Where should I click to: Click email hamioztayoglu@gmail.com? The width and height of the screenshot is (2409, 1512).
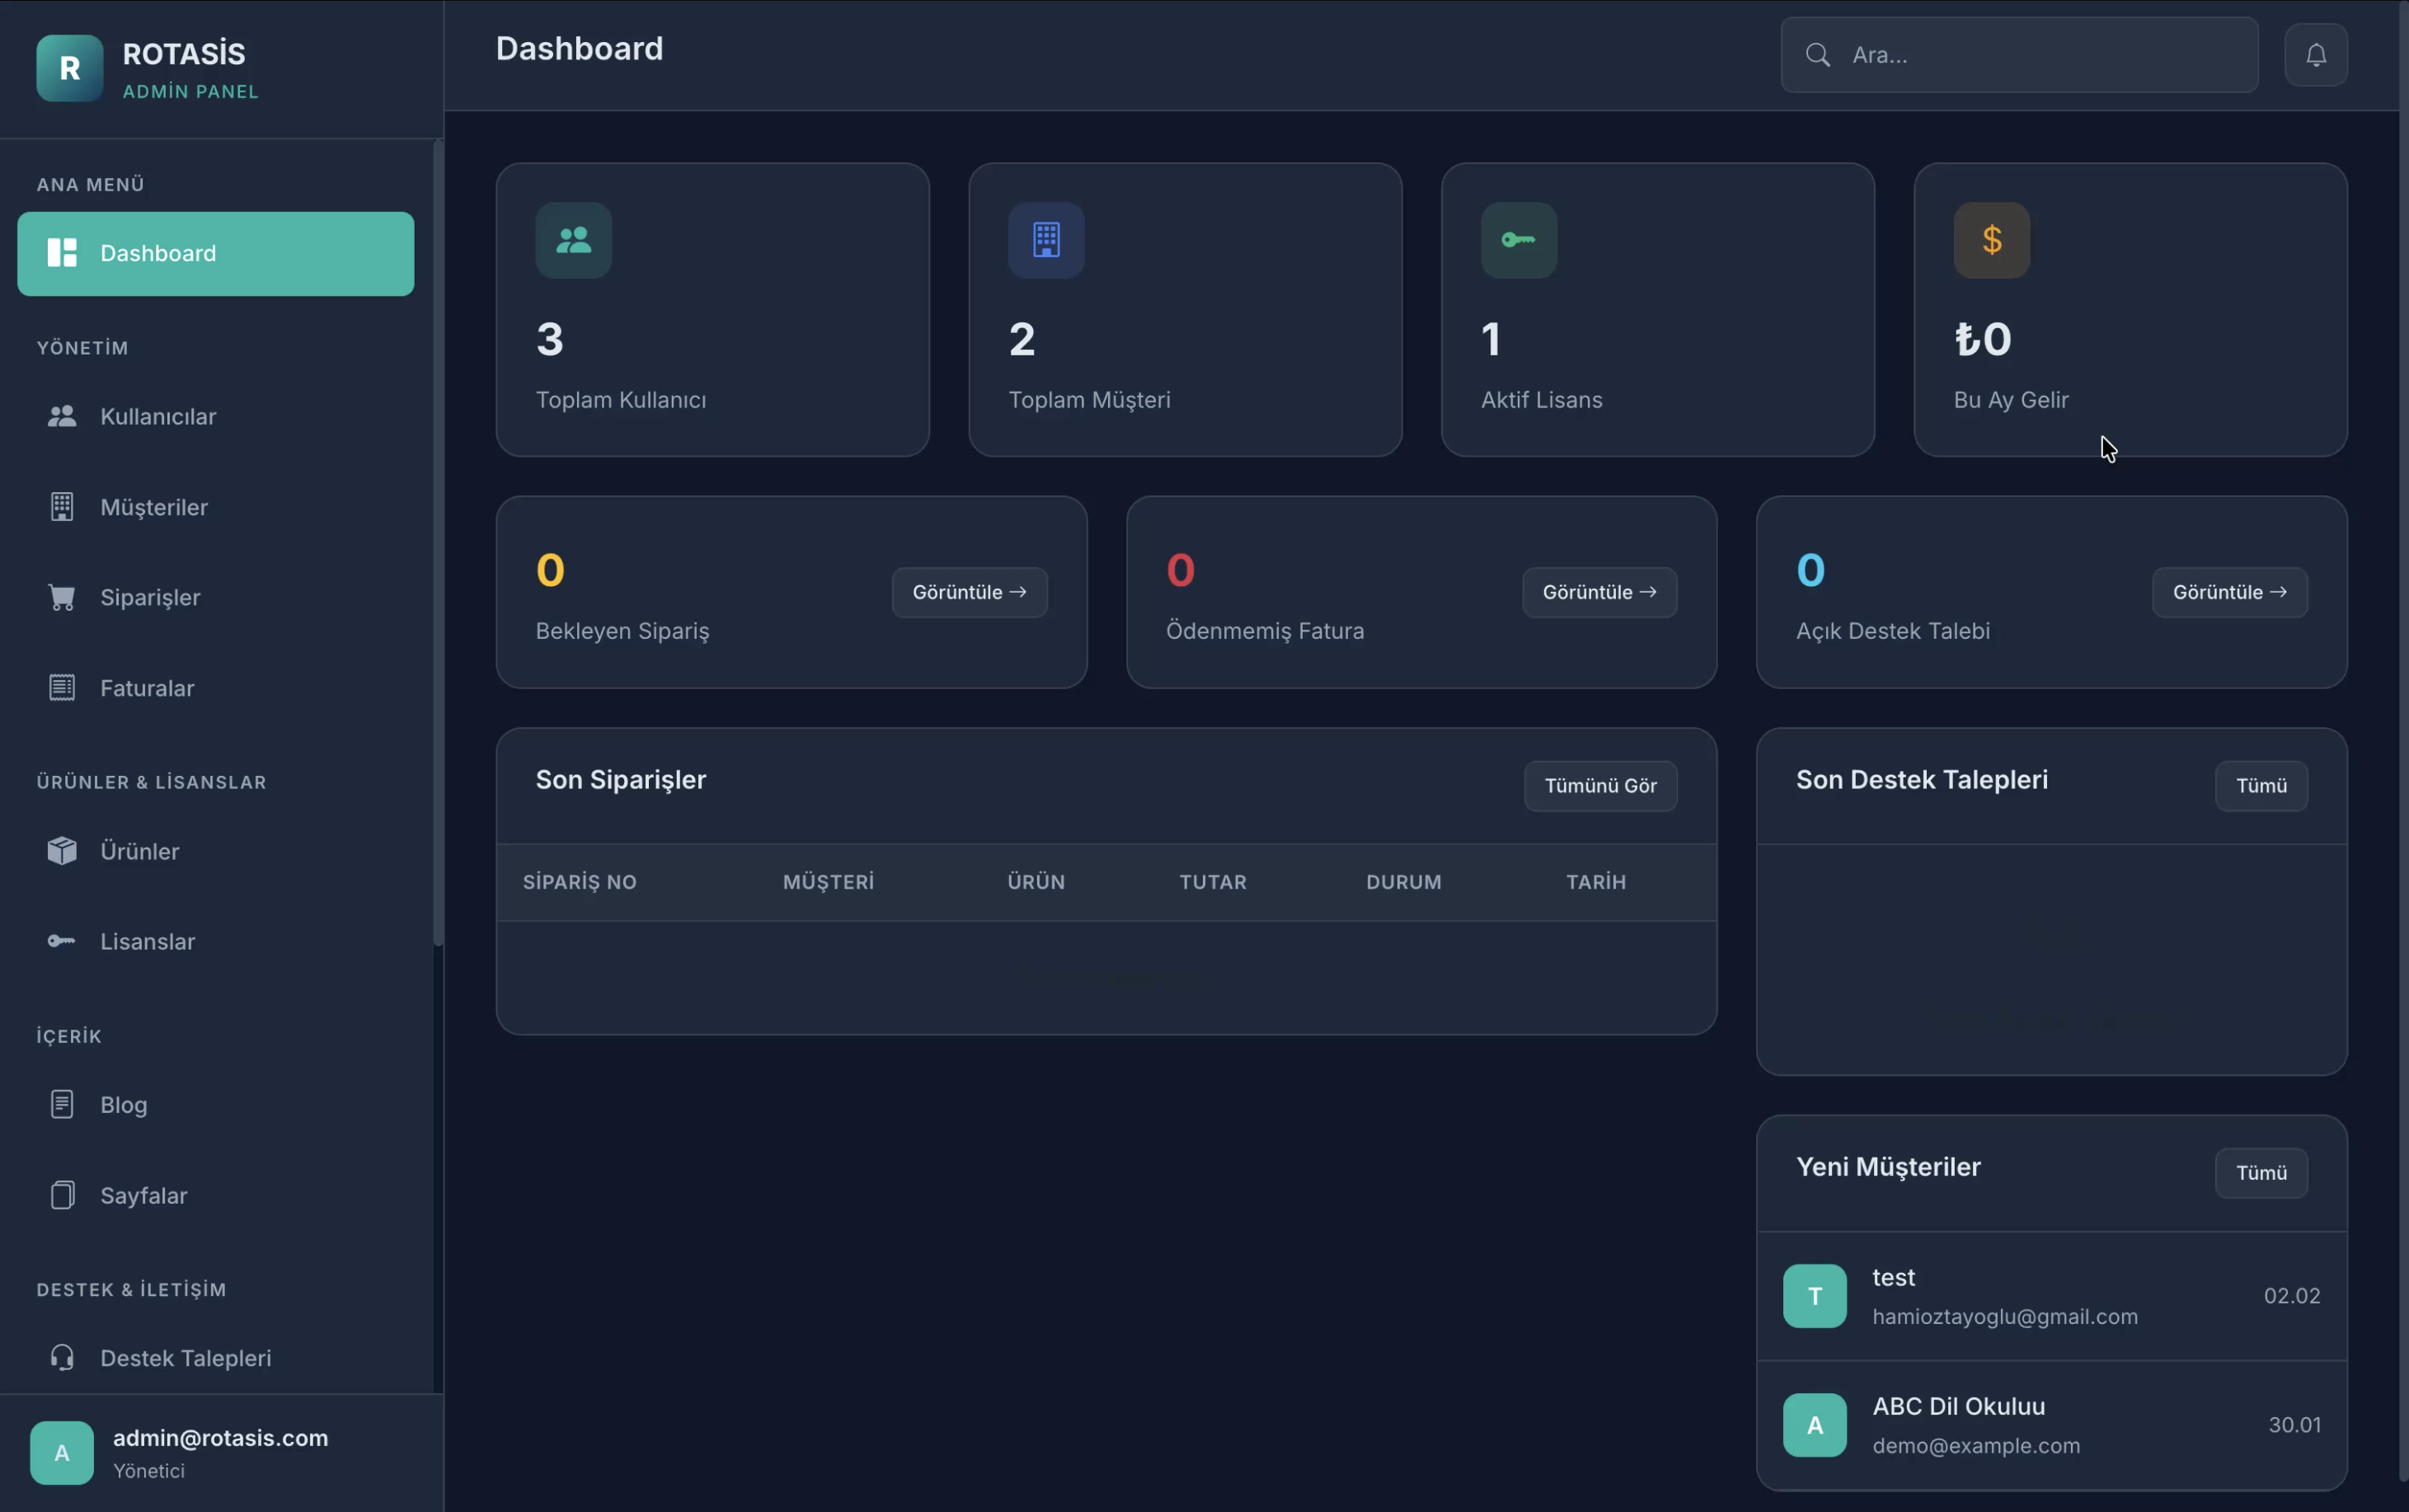coord(2005,1317)
